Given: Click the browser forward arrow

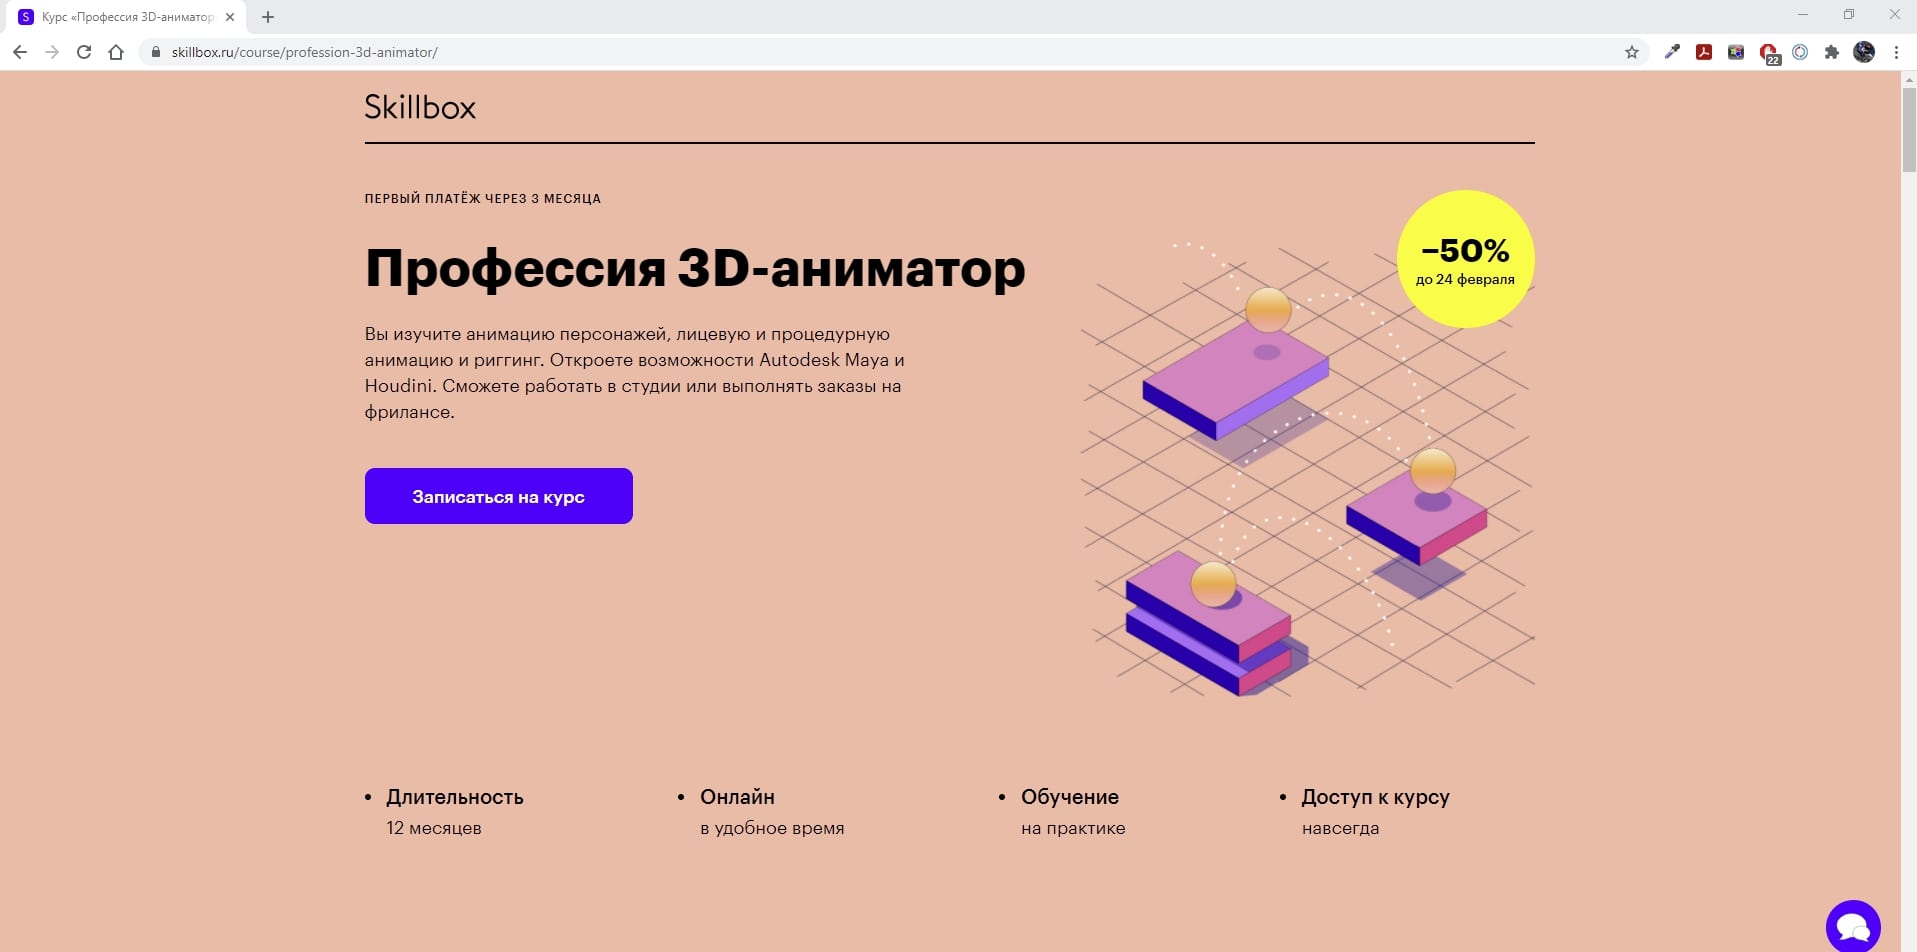Looking at the screenshot, I should [x=52, y=52].
